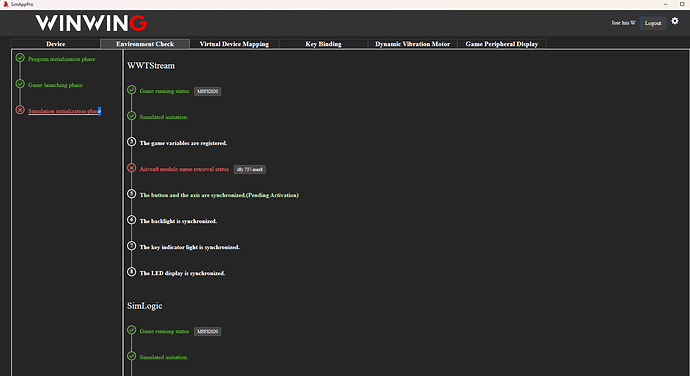Click red X for Aircraft module name retrieval
The width and height of the screenshot is (690, 376).
click(132, 168)
